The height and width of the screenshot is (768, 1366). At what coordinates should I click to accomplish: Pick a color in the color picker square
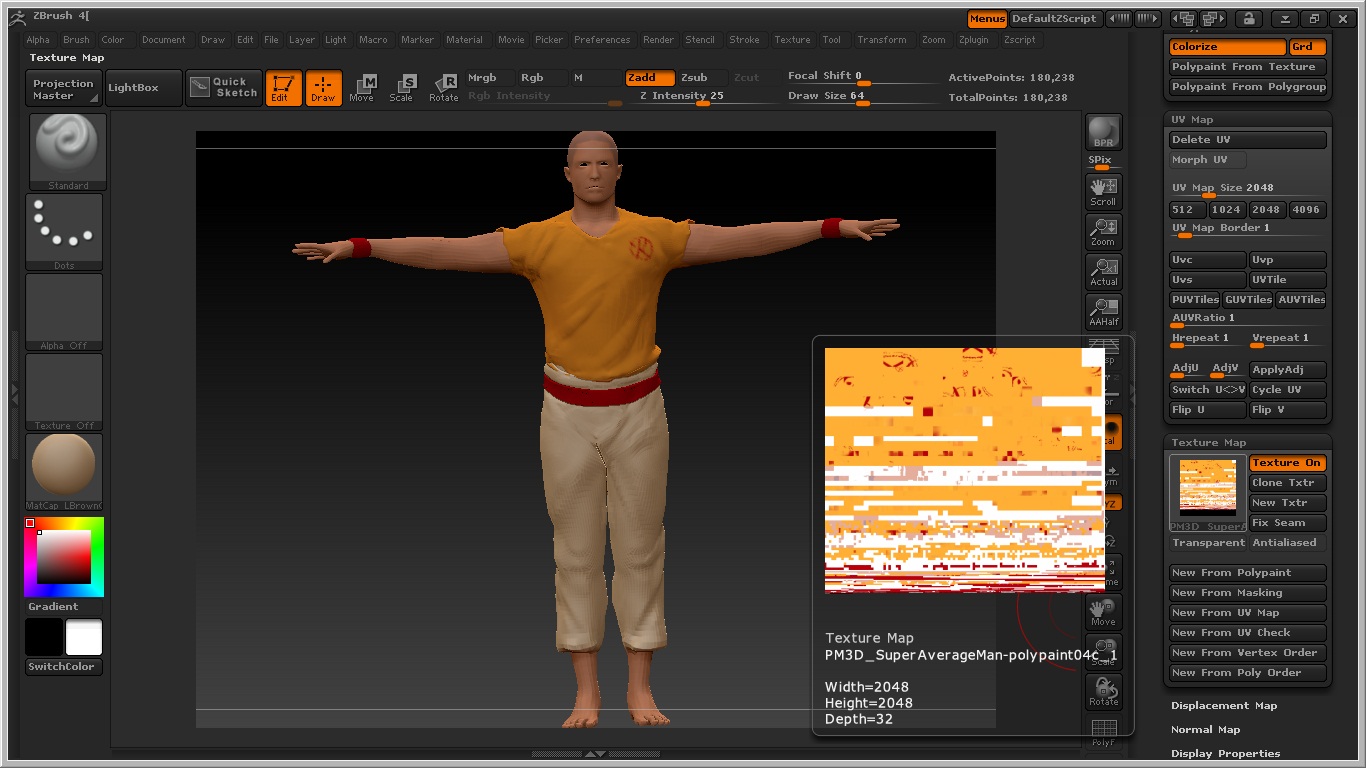point(65,557)
